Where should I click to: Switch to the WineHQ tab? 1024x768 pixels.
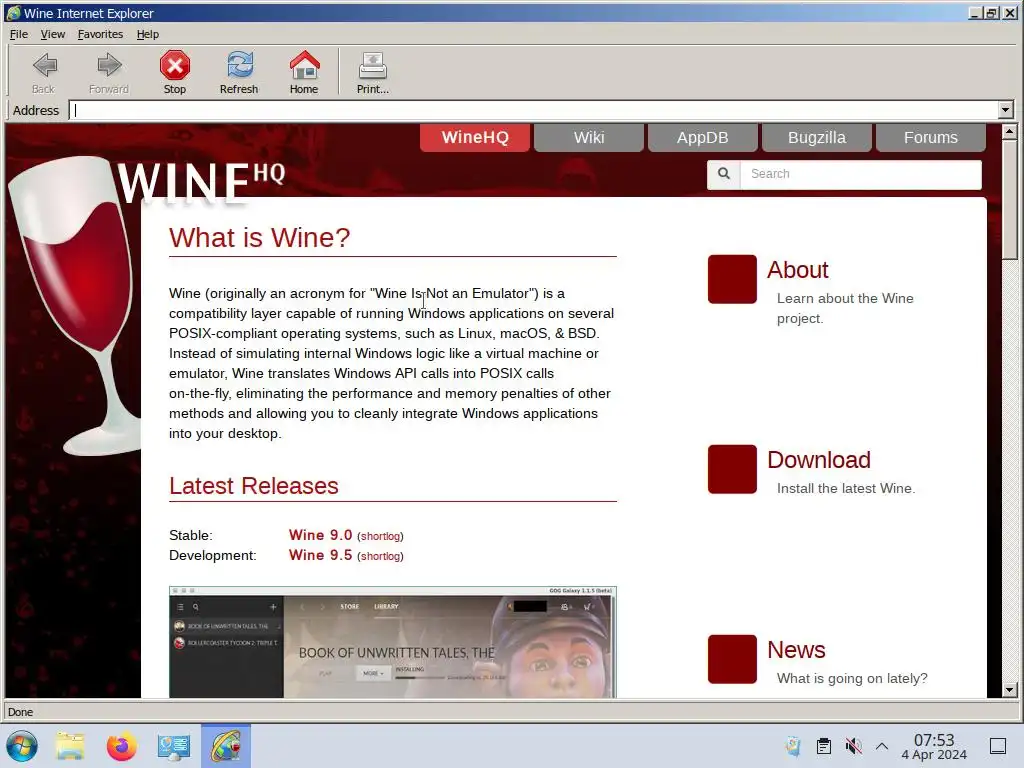(475, 138)
